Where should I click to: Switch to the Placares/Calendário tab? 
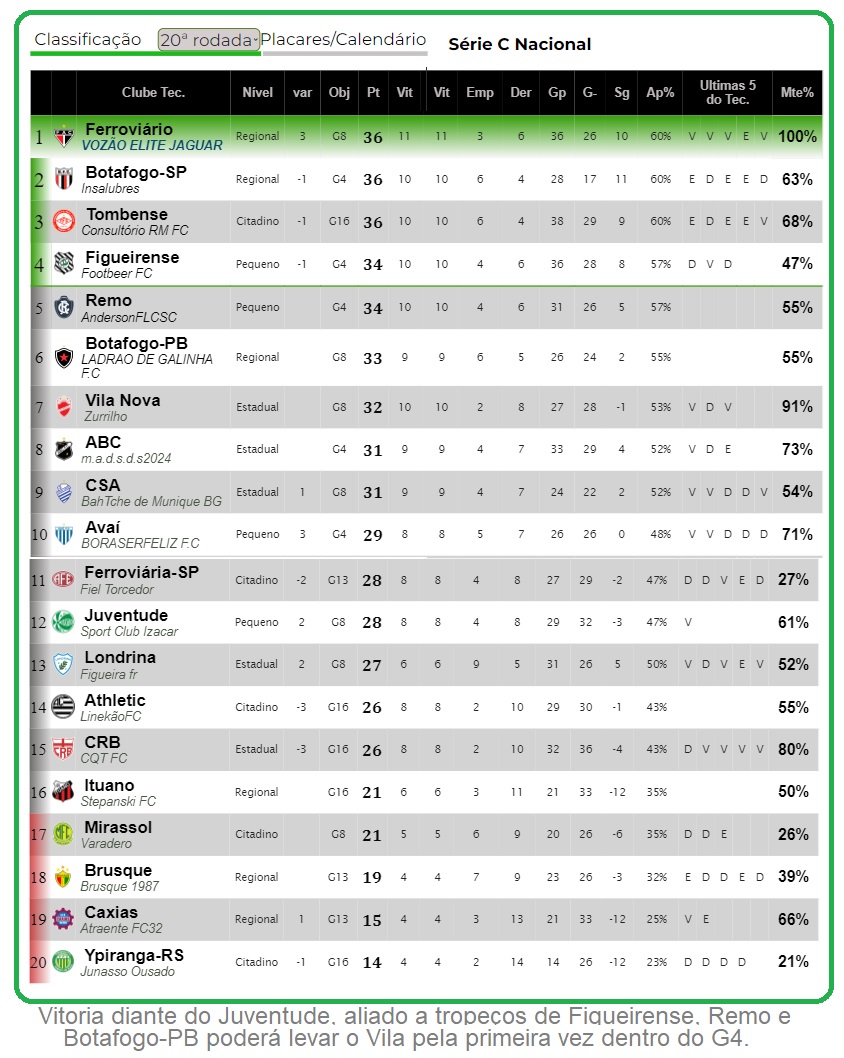click(343, 40)
